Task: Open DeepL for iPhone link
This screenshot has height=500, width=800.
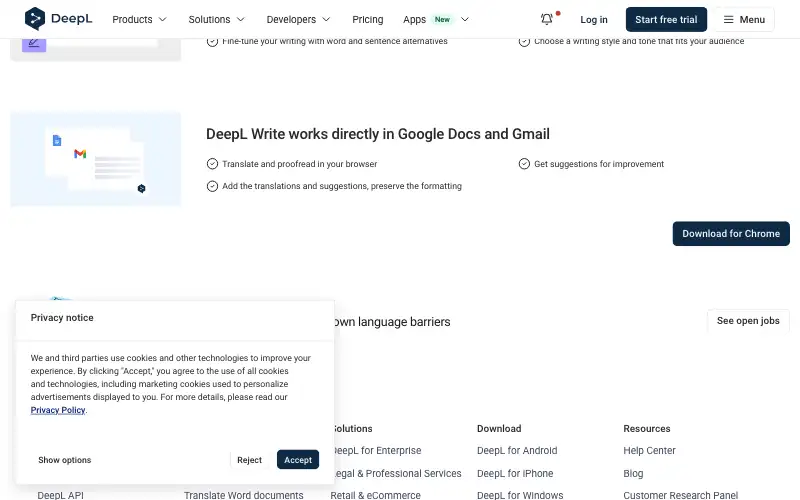Action: tap(515, 473)
